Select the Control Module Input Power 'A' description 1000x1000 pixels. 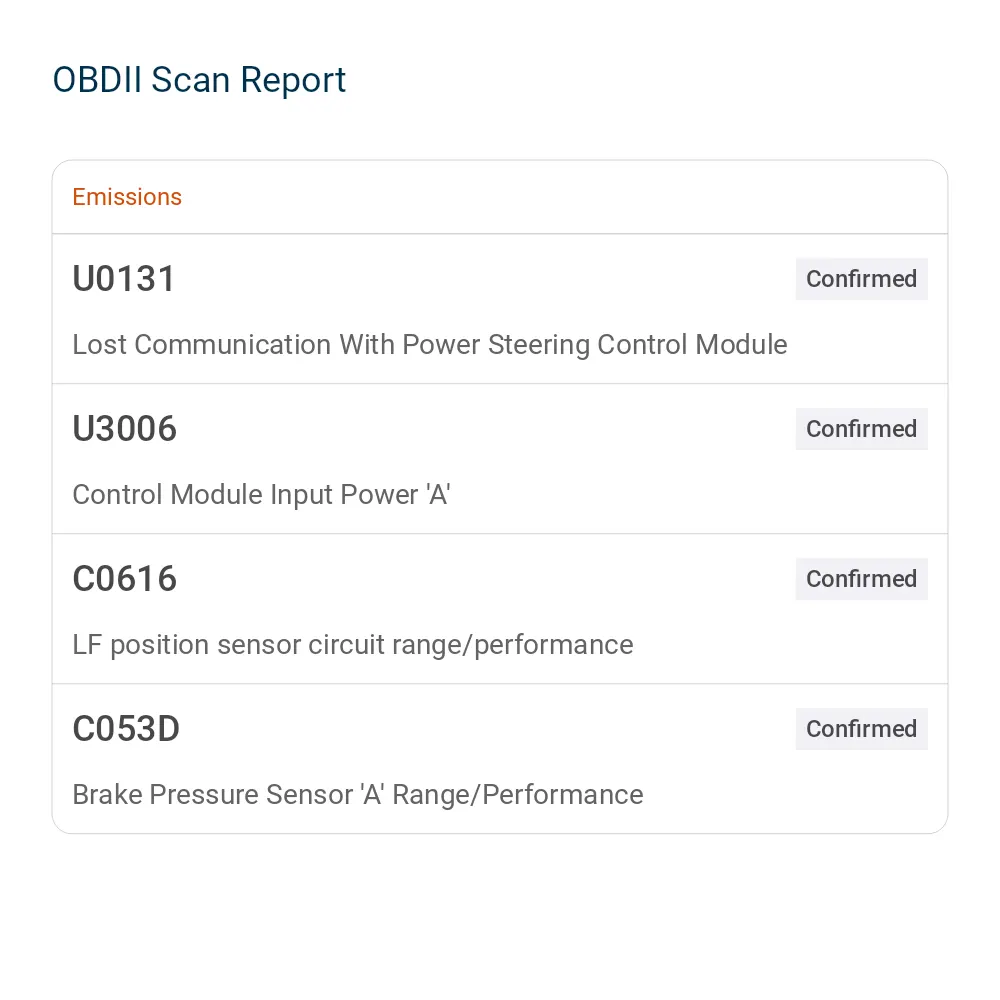[x=261, y=494]
